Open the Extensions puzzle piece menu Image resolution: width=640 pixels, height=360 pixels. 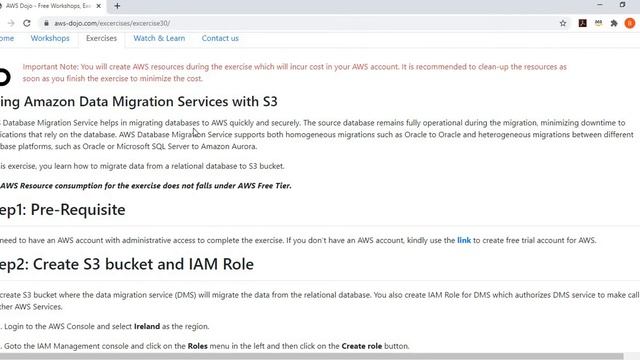point(614,23)
